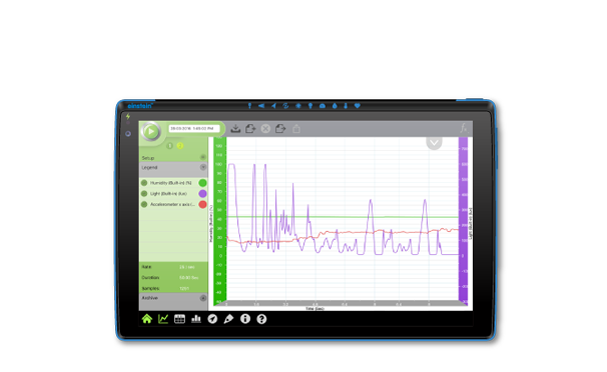Open the bar chart statistics view

point(196,319)
